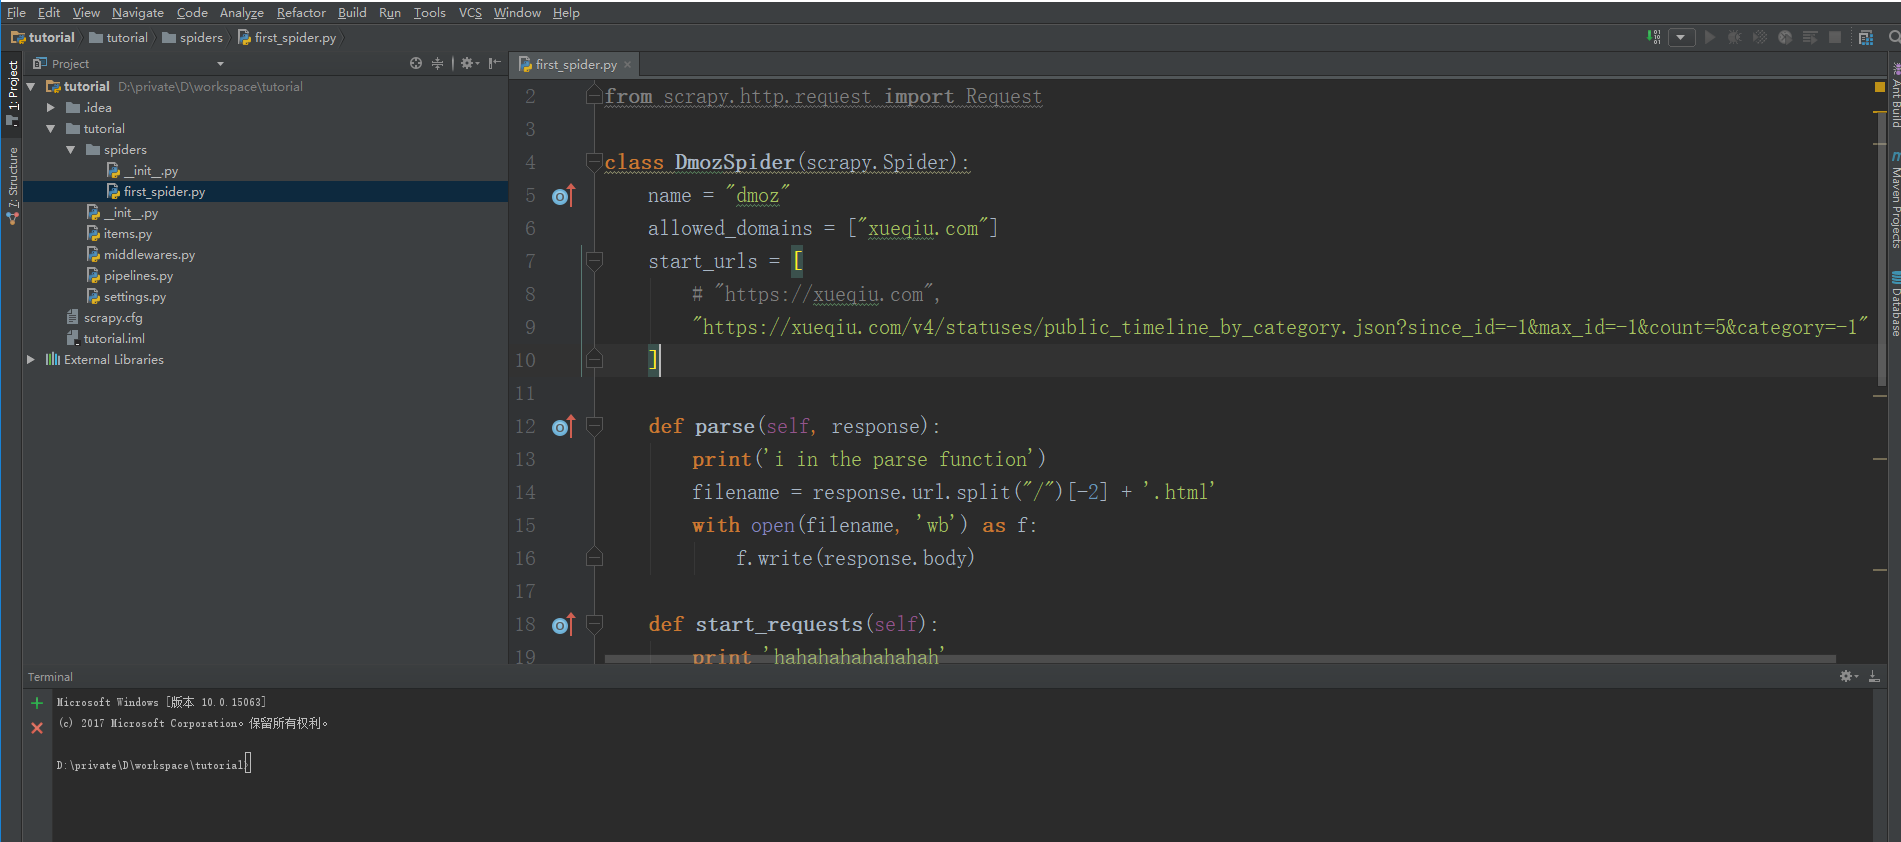Open middlewares.py in project tree
This screenshot has height=842, width=1901.
pyautogui.click(x=140, y=255)
